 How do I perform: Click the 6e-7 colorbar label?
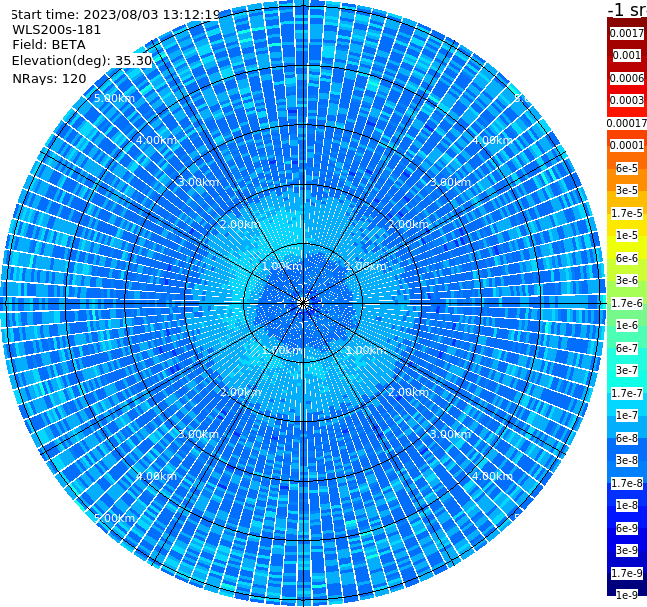point(627,348)
